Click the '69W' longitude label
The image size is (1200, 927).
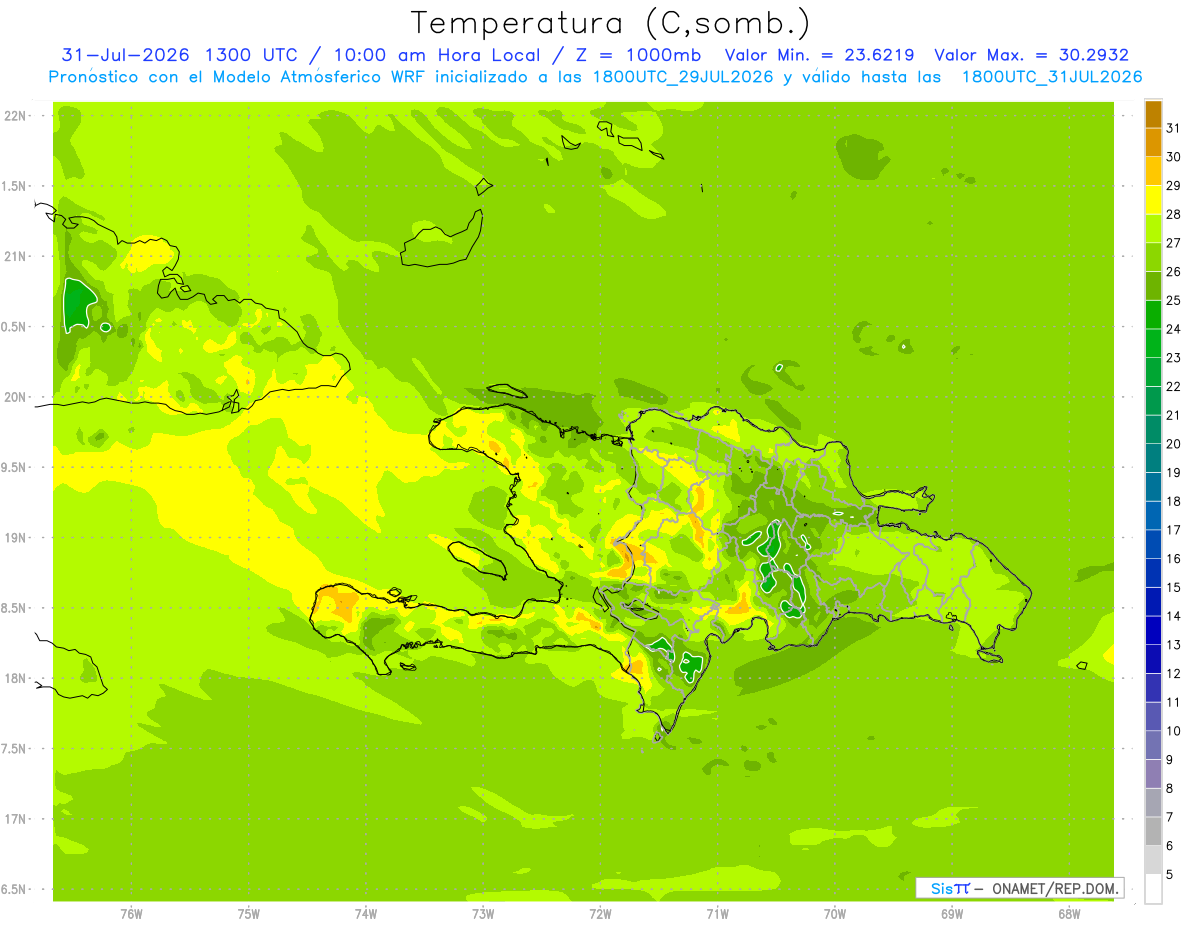tap(952, 914)
